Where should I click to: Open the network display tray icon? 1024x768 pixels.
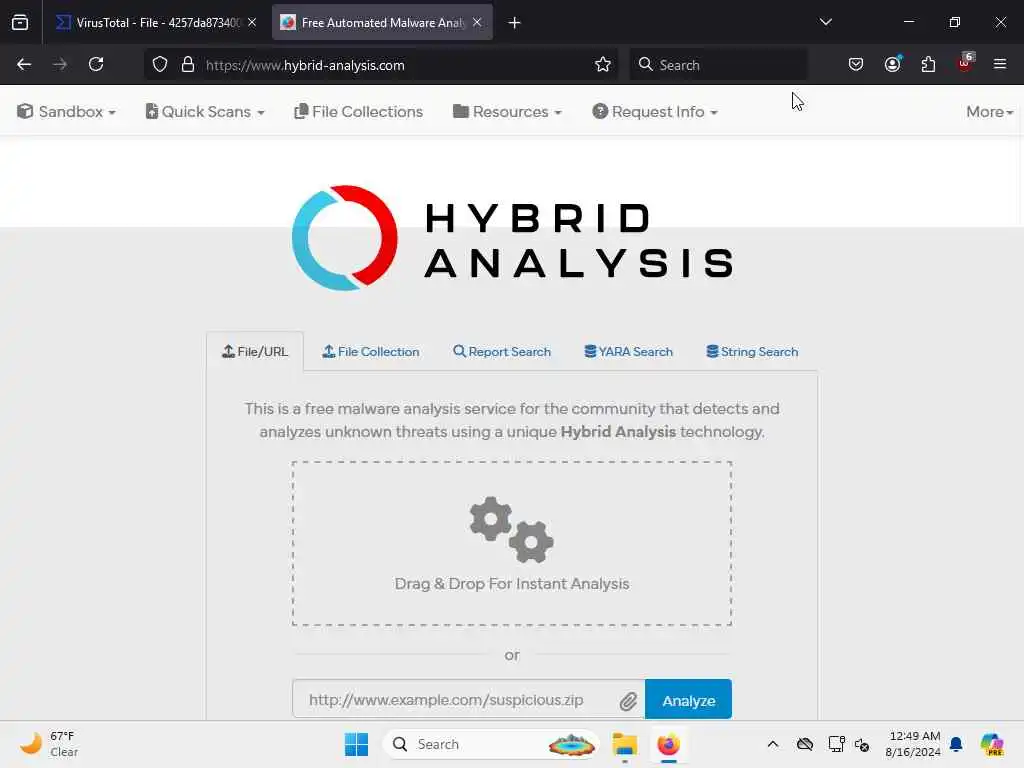pos(837,744)
